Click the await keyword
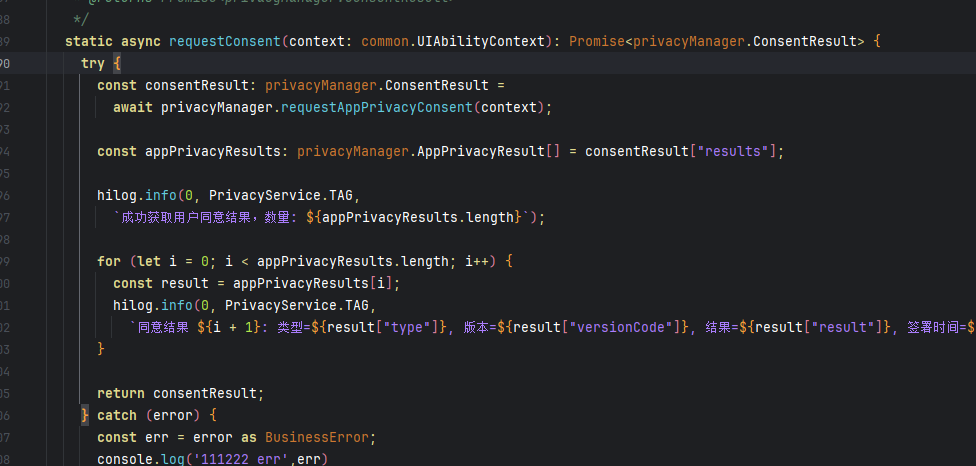Screen dimensions: 976x466 [x=132, y=107]
